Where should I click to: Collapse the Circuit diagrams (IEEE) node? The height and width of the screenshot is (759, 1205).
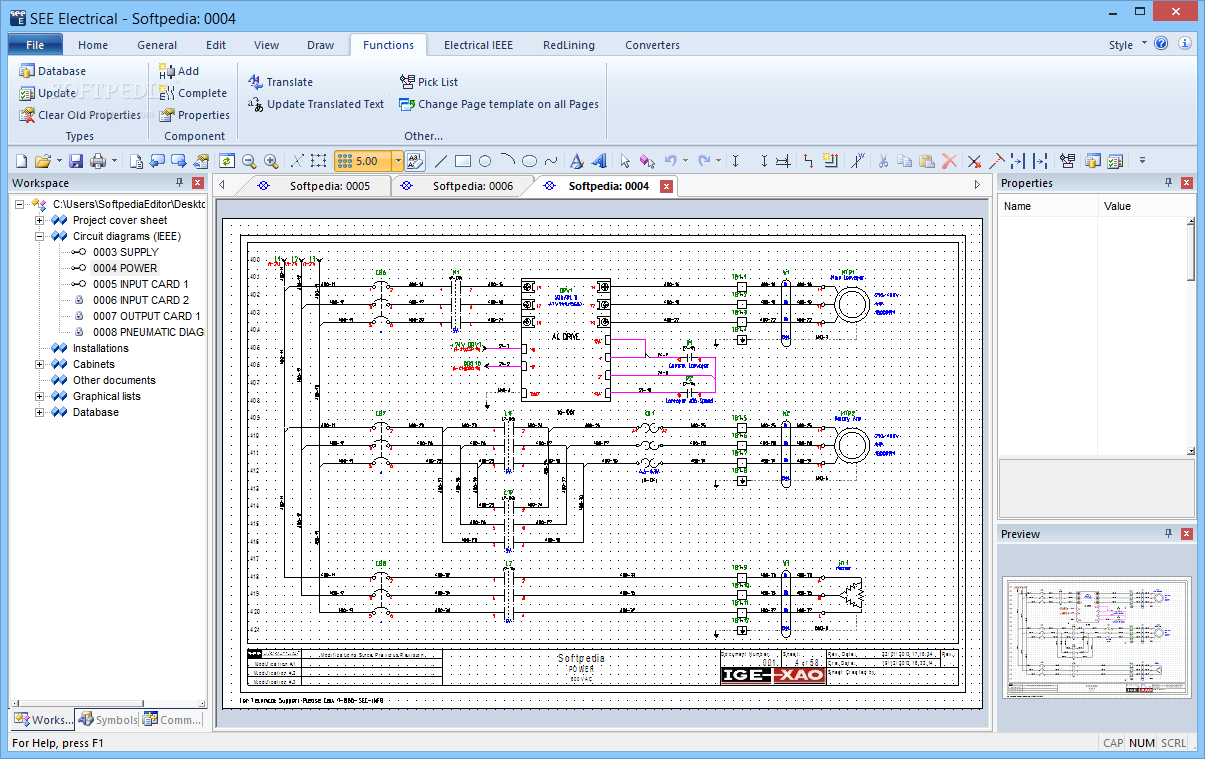40,236
